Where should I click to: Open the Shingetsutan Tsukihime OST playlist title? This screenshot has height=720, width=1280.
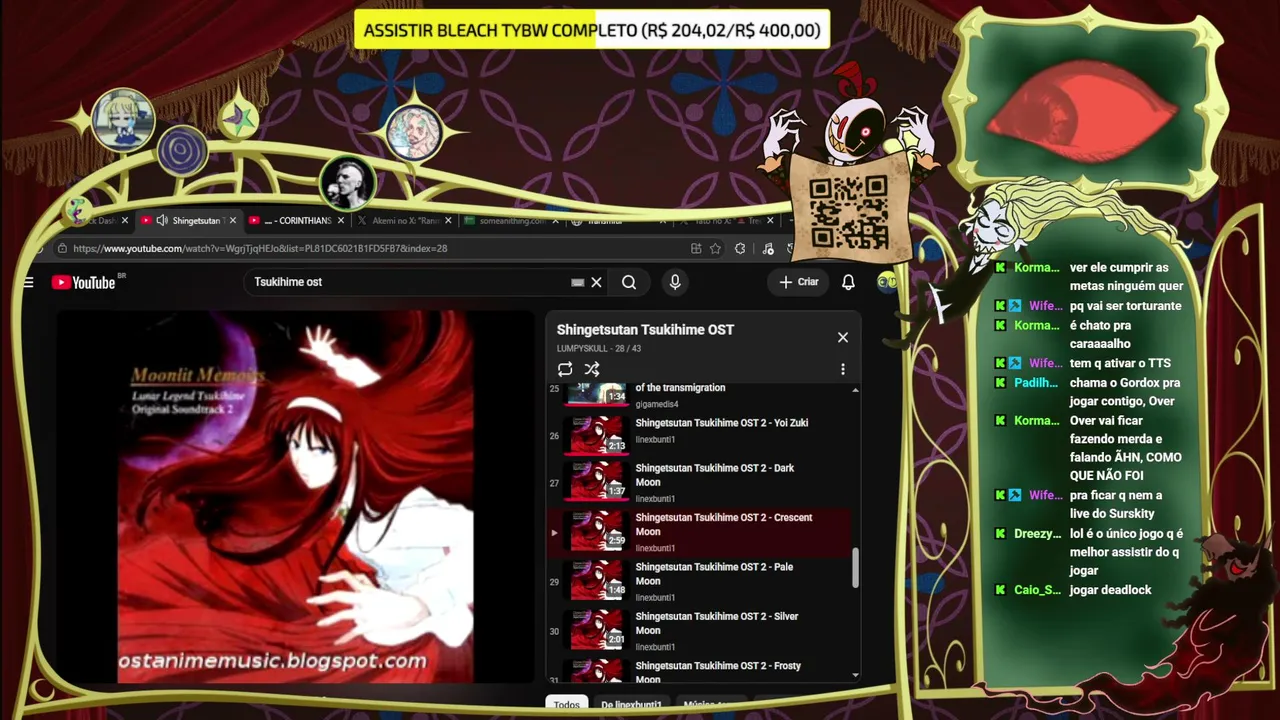point(645,330)
